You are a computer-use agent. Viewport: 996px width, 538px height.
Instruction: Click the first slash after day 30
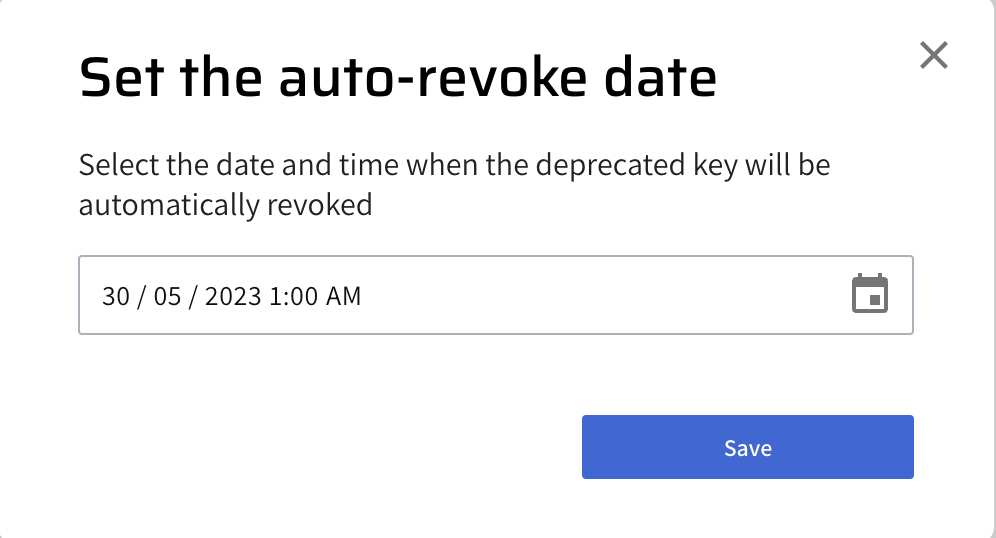142,296
